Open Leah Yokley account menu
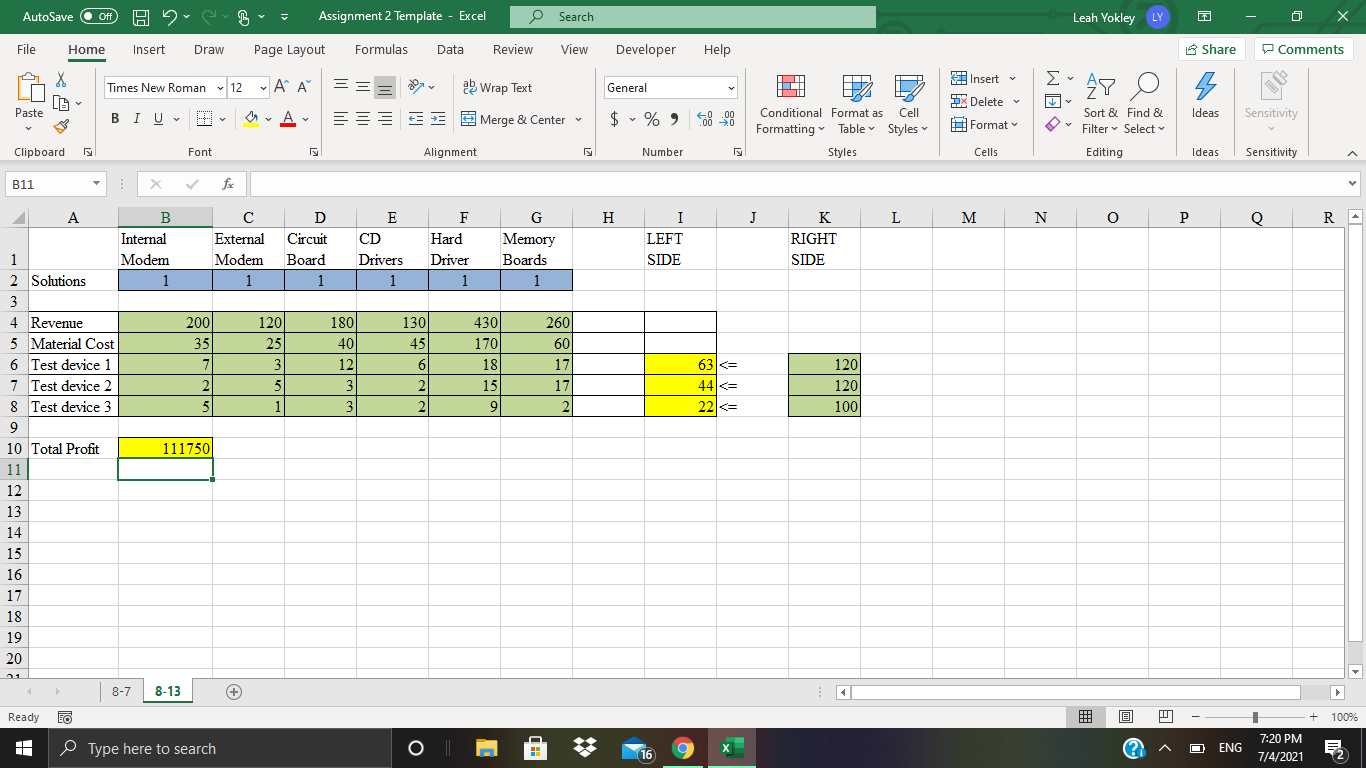 pos(1122,17)
